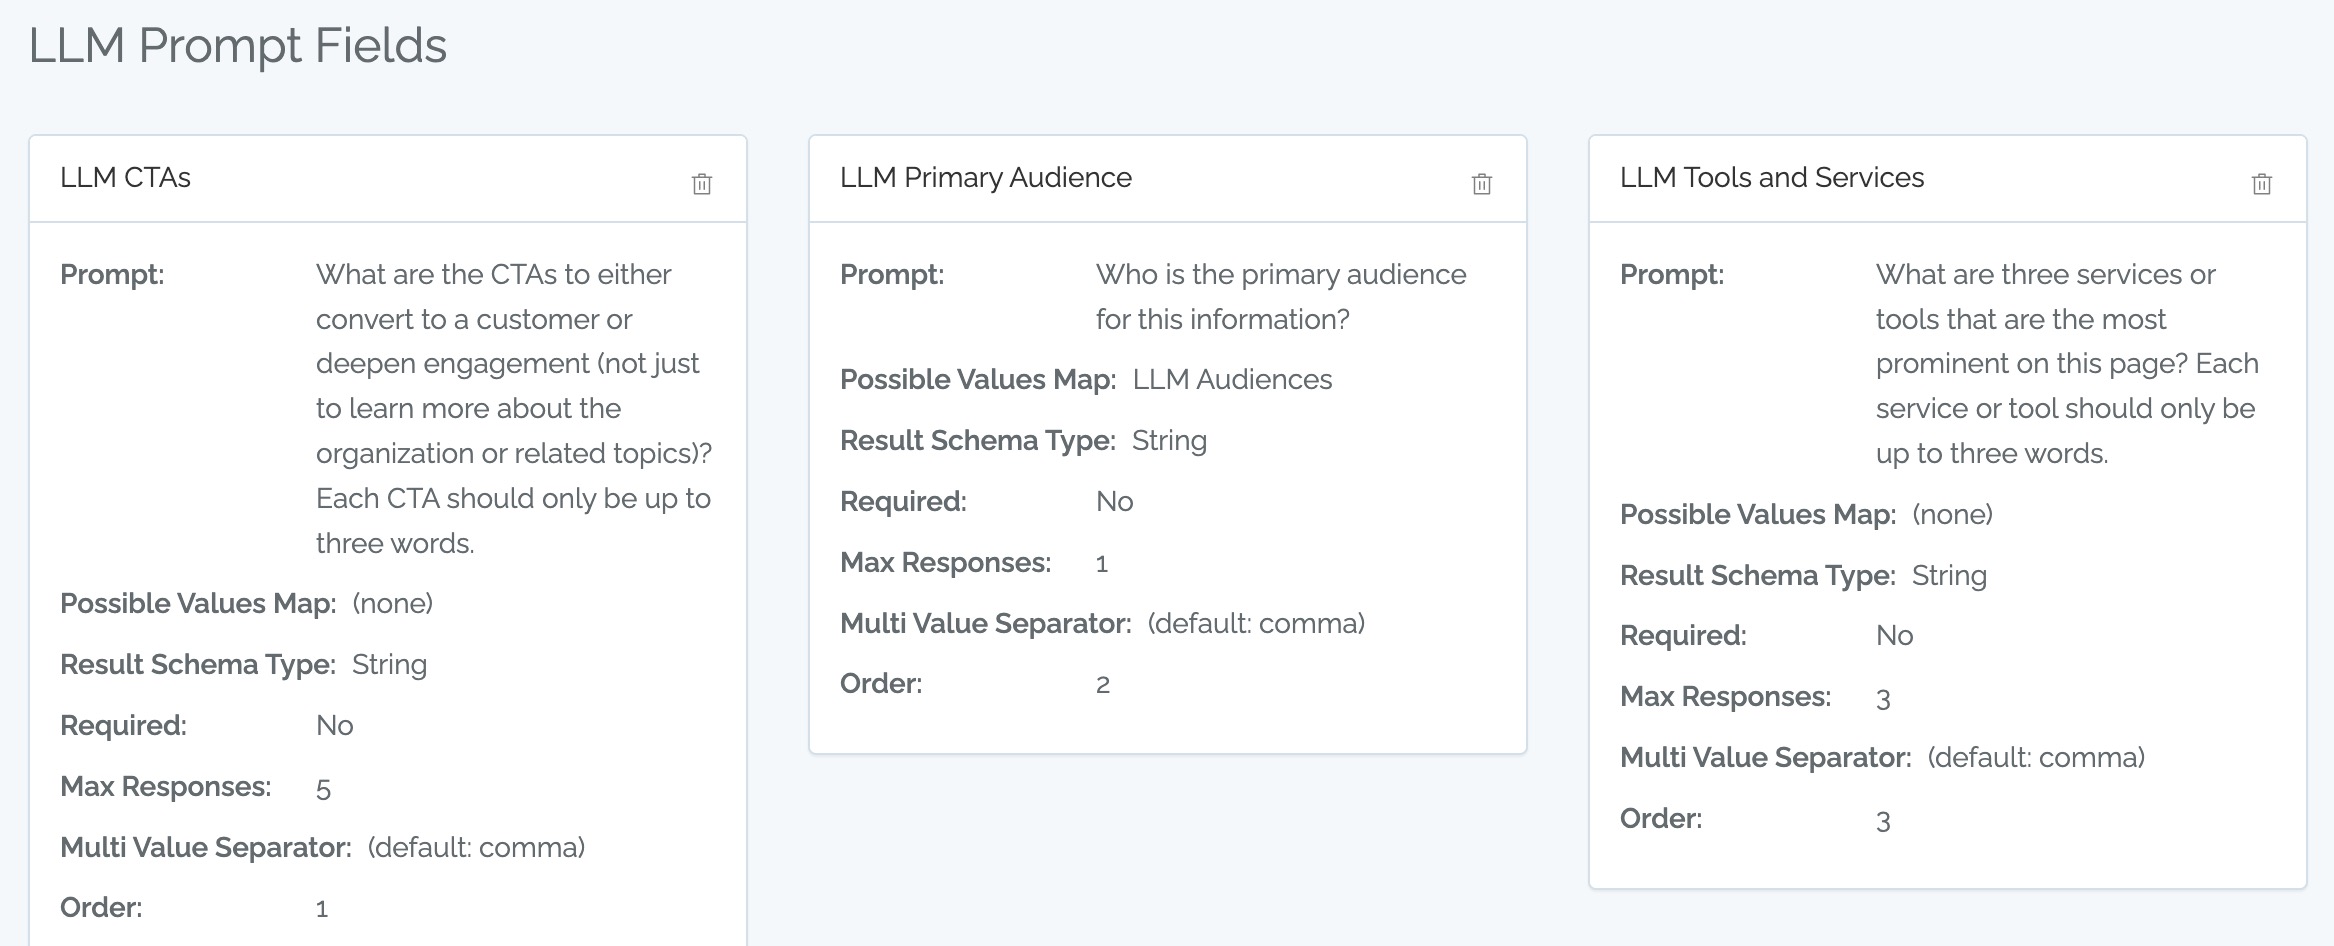Click the LLM CTAs prompt text

[513, 408]
